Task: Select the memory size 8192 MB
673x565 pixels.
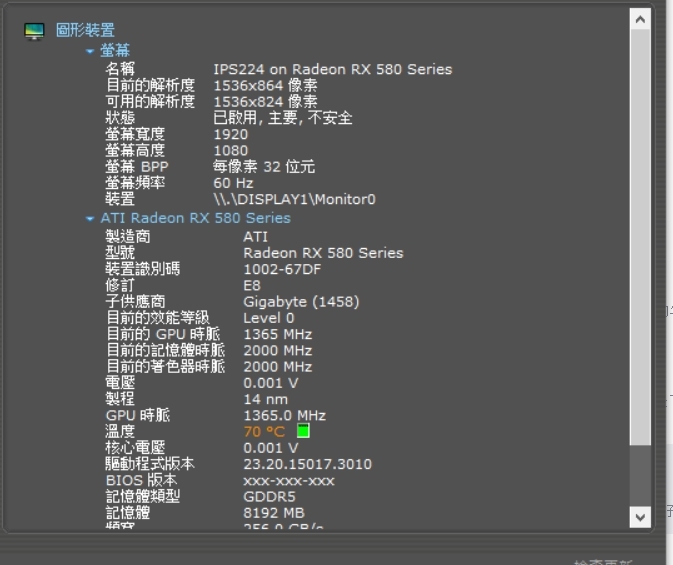Action: 274,513
